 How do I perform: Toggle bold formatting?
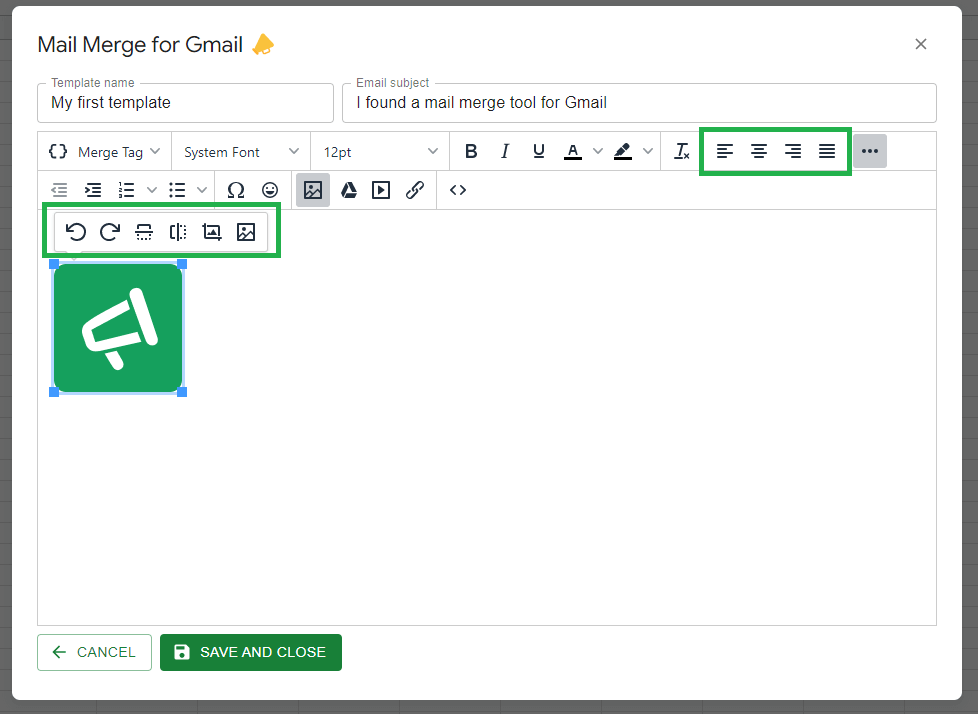click(471, 151)
